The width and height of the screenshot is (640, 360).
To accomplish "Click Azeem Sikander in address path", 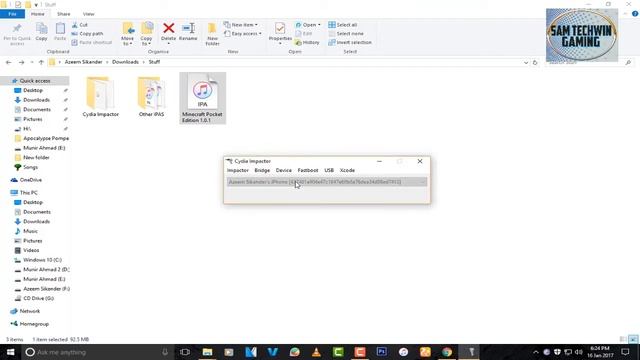I will pyautogui.click(x=83, y=62).
